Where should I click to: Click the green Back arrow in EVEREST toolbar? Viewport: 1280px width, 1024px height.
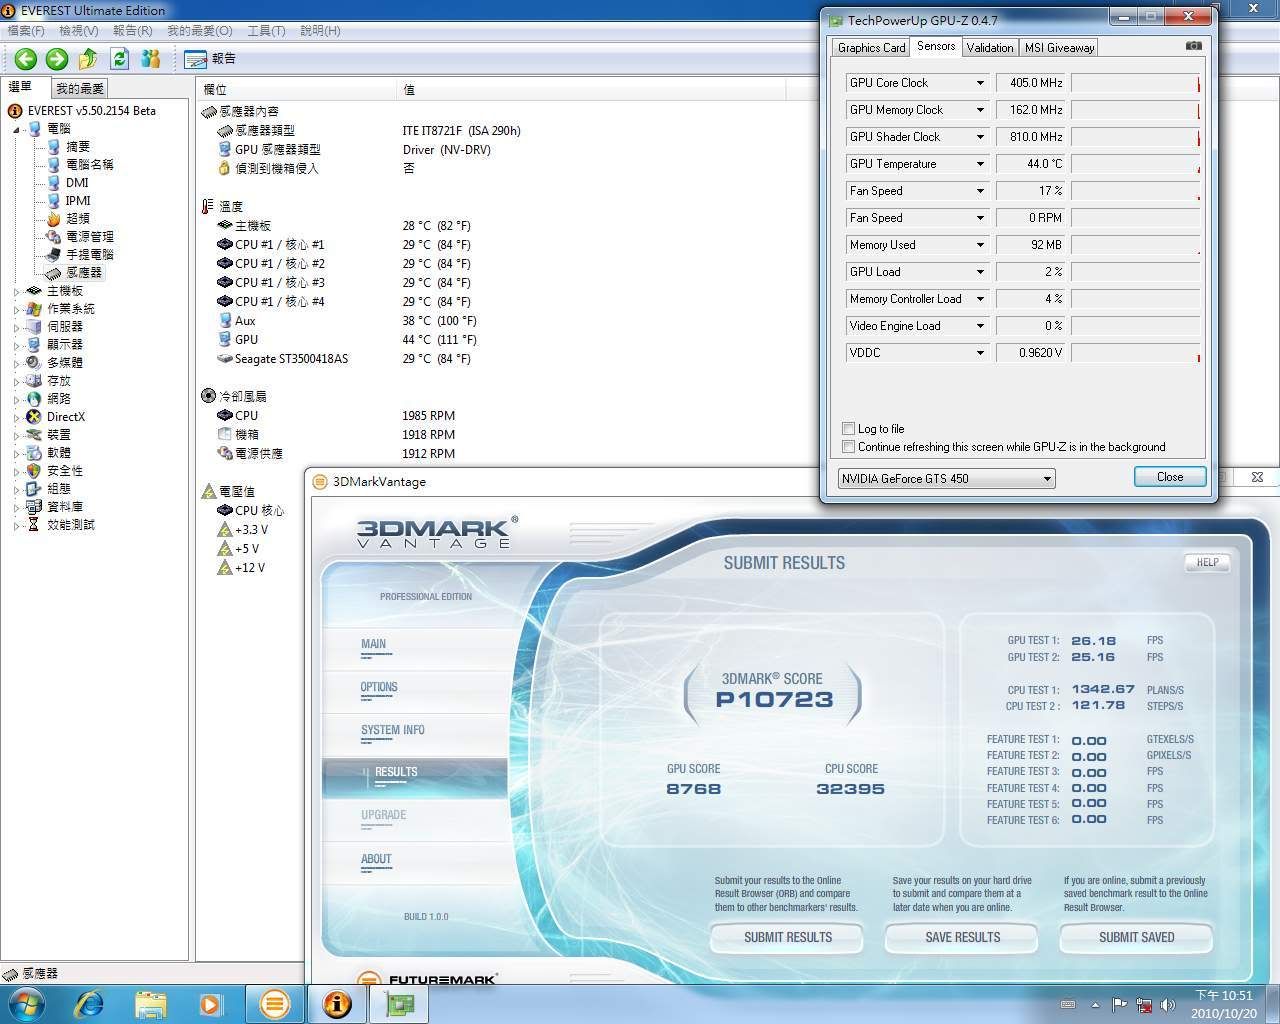[26, 59]
